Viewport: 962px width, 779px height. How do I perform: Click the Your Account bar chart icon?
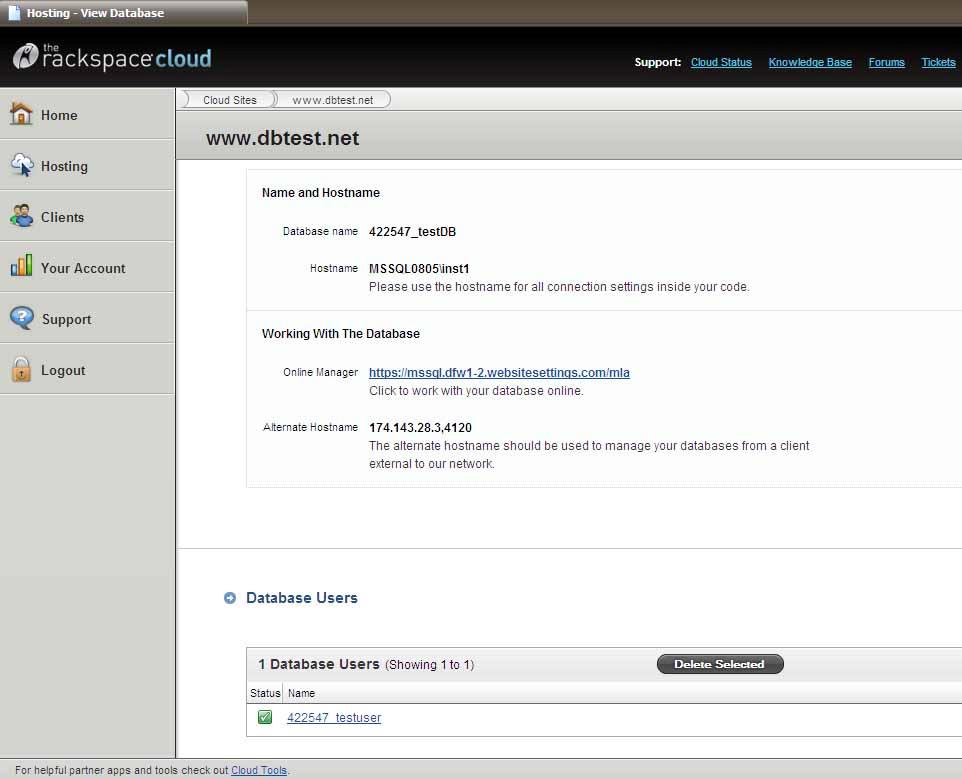click(21, 266)
